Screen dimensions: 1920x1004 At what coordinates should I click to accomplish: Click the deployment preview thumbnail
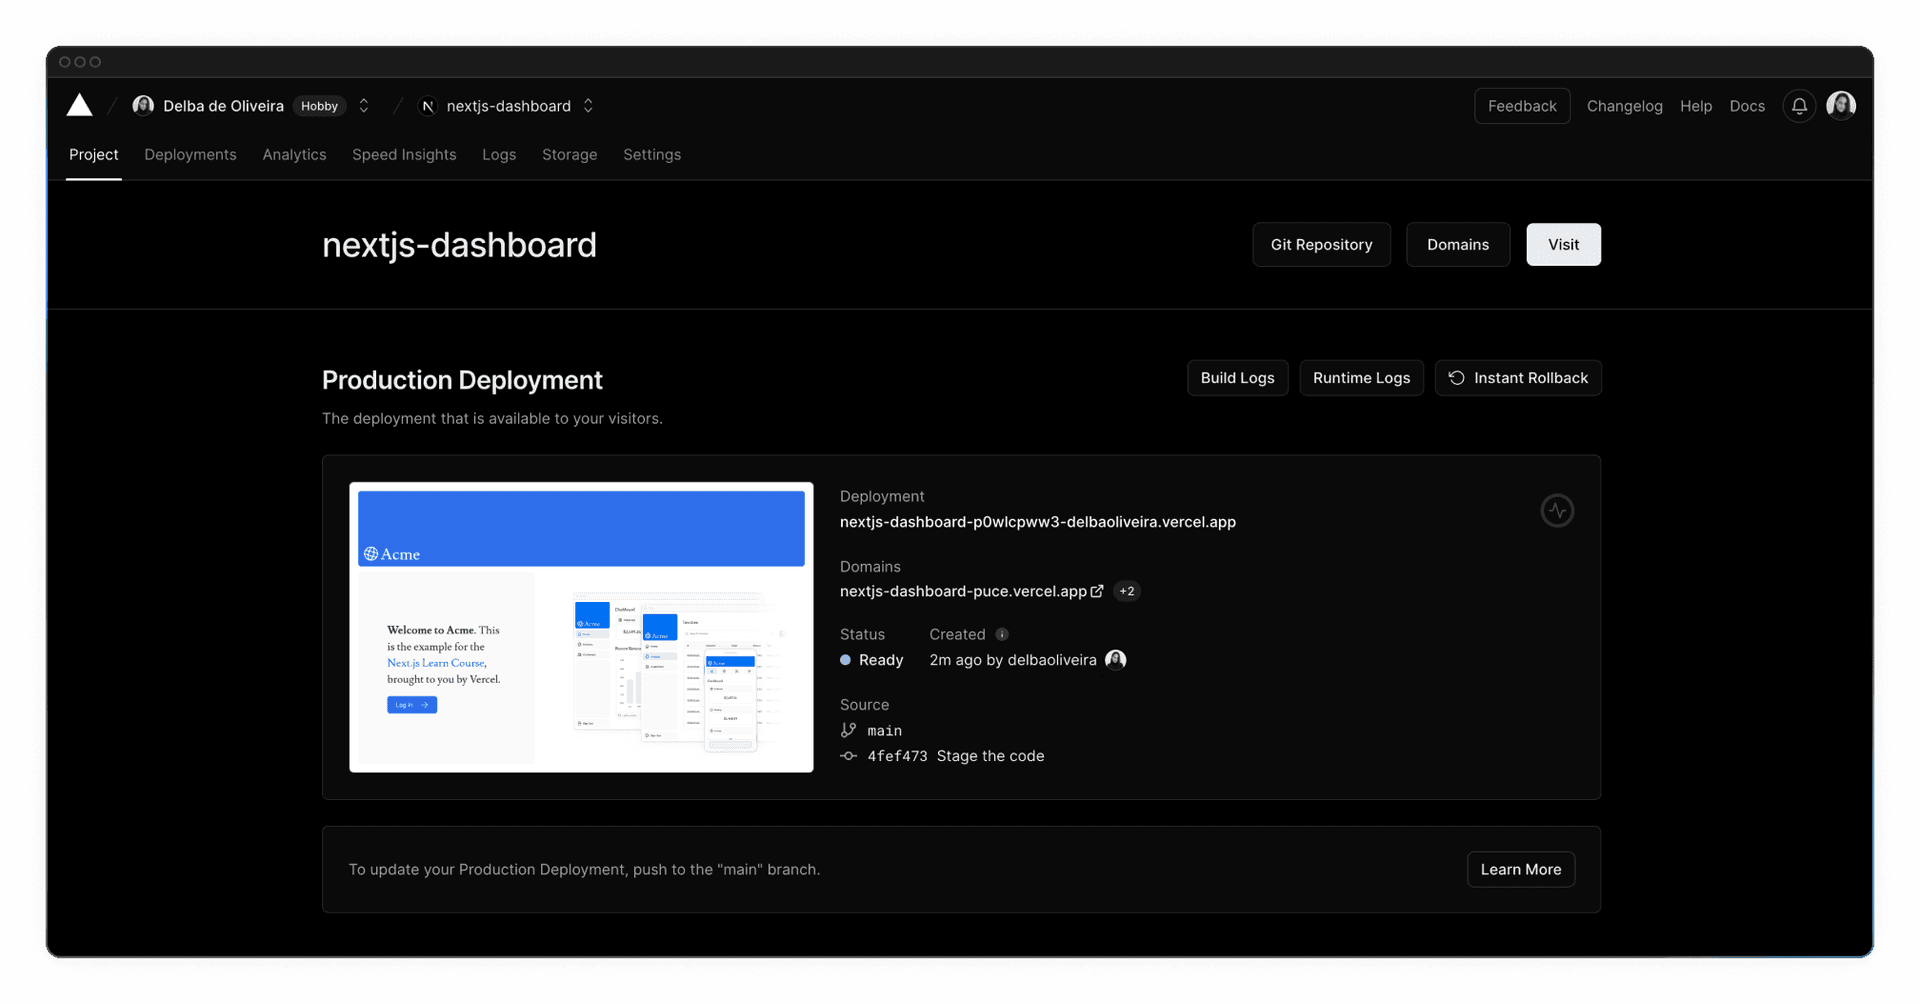pyautogui.click(x=581, y=626)
